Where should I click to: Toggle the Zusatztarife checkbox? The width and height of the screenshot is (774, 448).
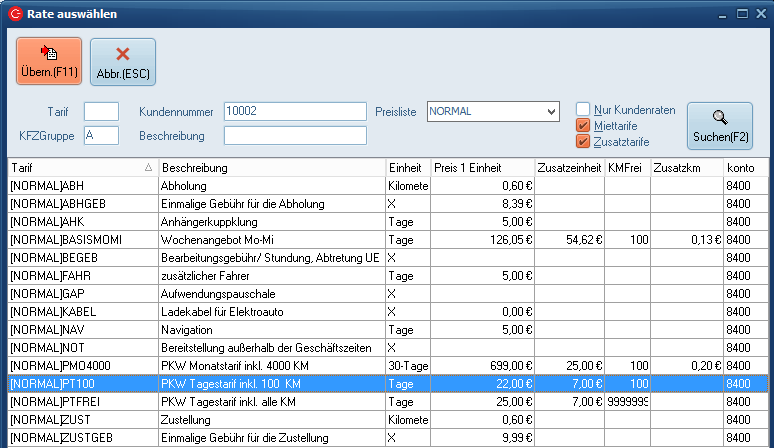tap(582, 142)
